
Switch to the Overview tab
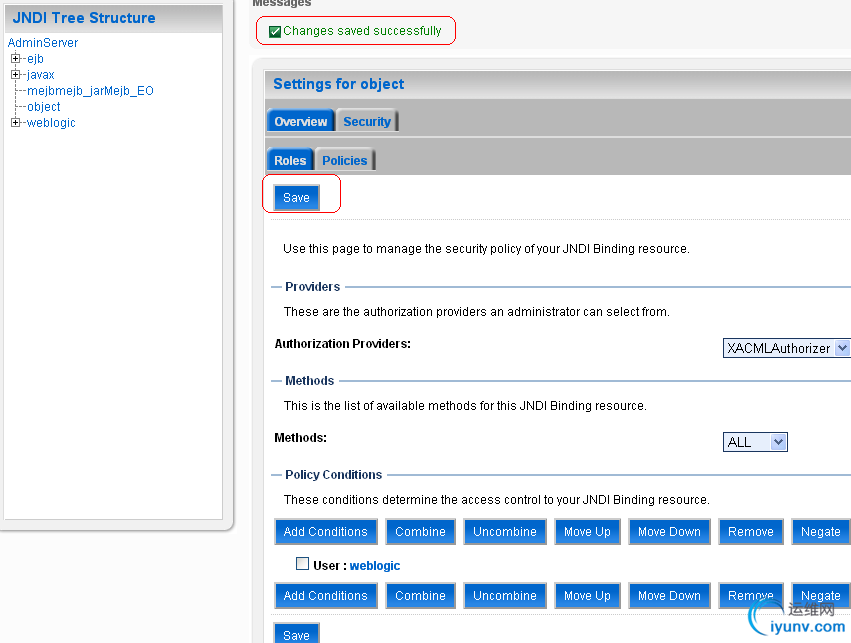click(301, 122)
